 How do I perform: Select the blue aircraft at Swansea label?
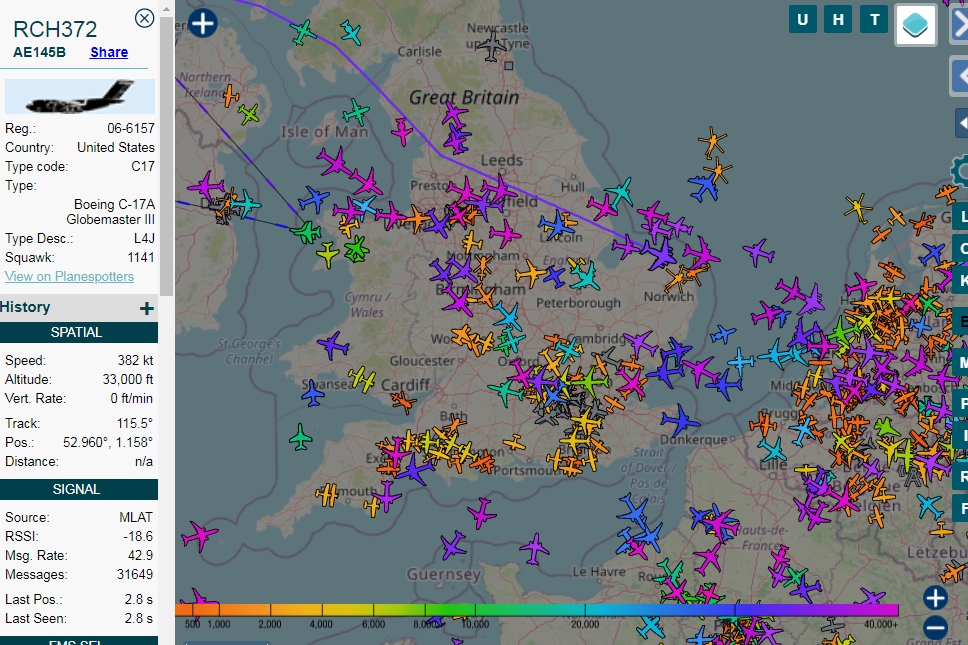[x=313, y=393]
